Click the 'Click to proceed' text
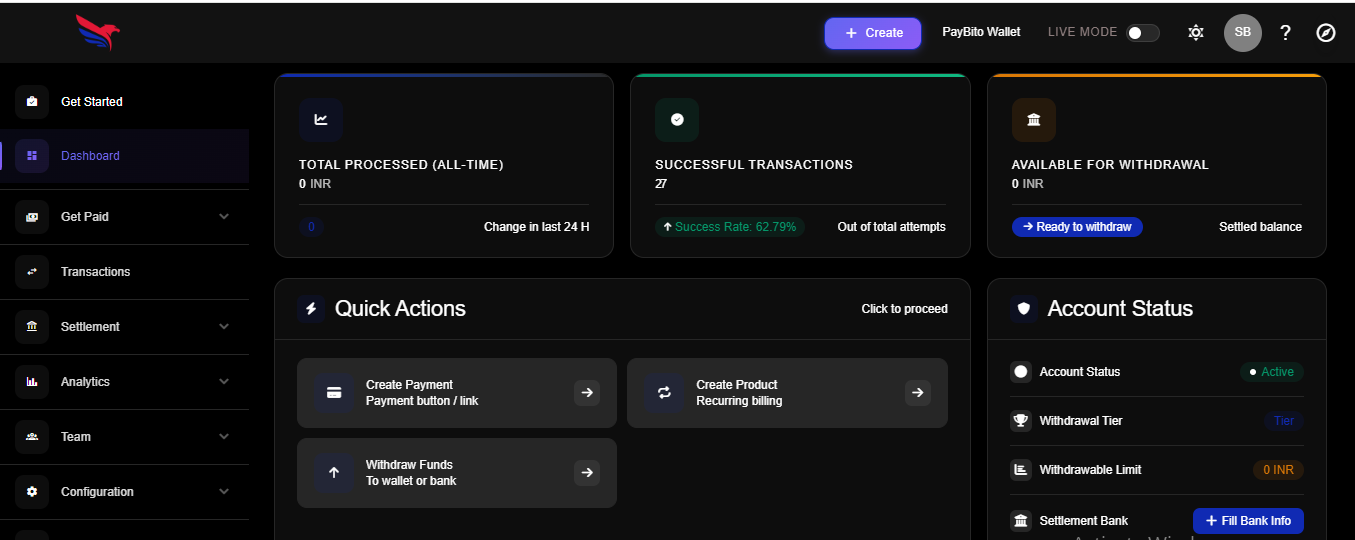This screenshot has width=1355, height=540. 905,309
